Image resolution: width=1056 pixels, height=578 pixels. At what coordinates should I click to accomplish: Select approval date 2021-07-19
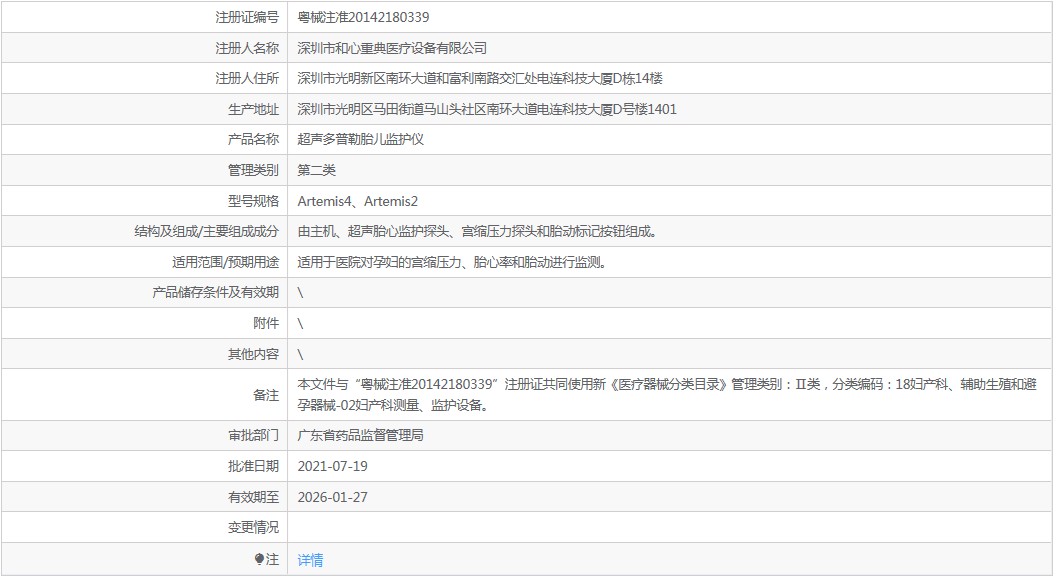point(333,466)
